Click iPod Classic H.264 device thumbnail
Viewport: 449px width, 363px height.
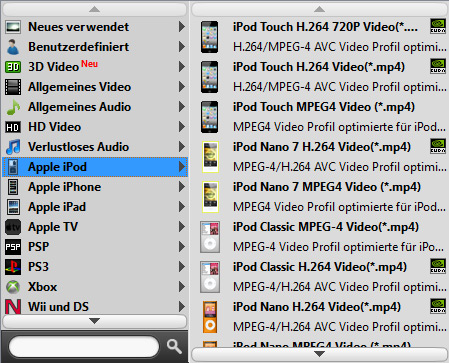[210, 277]
